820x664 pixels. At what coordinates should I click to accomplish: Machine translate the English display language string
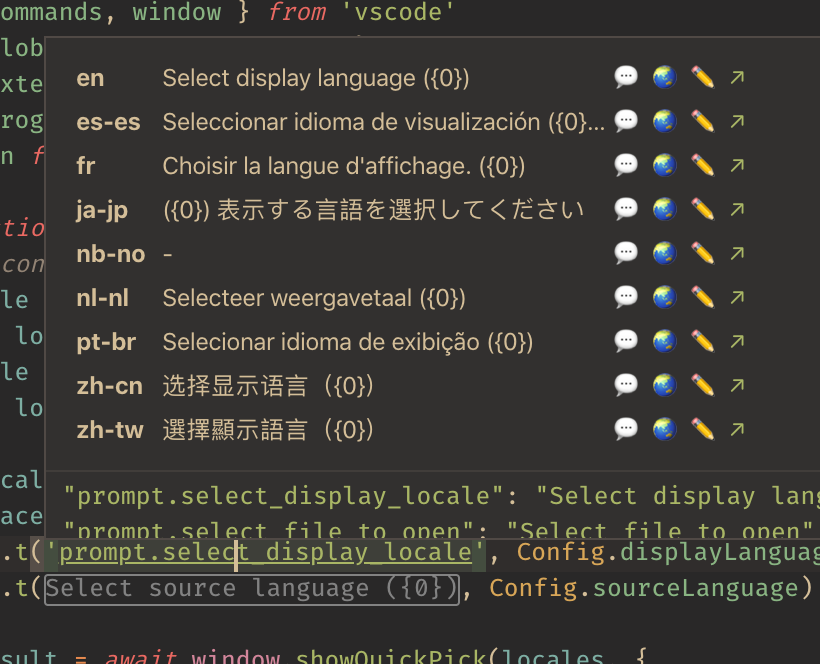click(x=664, y=78)
